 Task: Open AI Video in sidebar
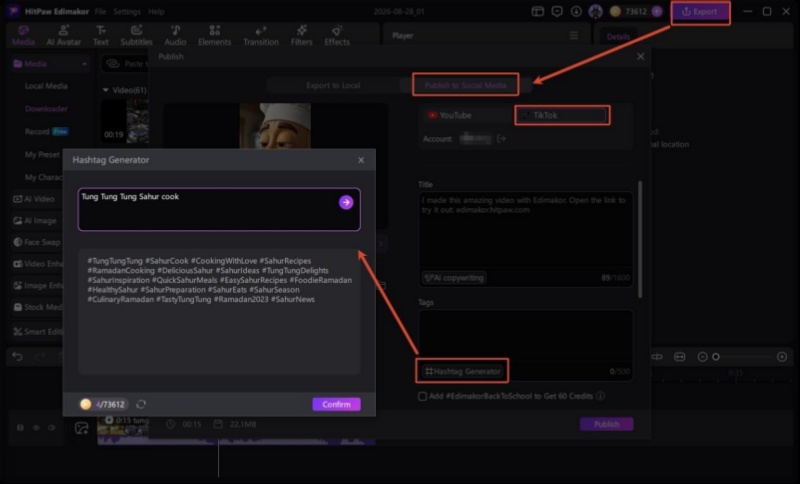tap(35, 199)
